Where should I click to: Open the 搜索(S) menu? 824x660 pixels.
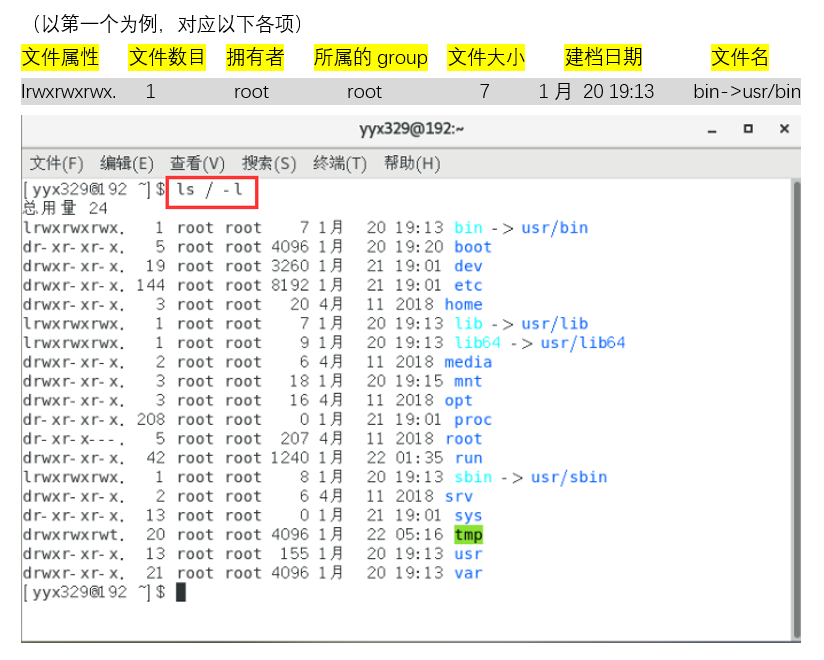coord(269,163)
